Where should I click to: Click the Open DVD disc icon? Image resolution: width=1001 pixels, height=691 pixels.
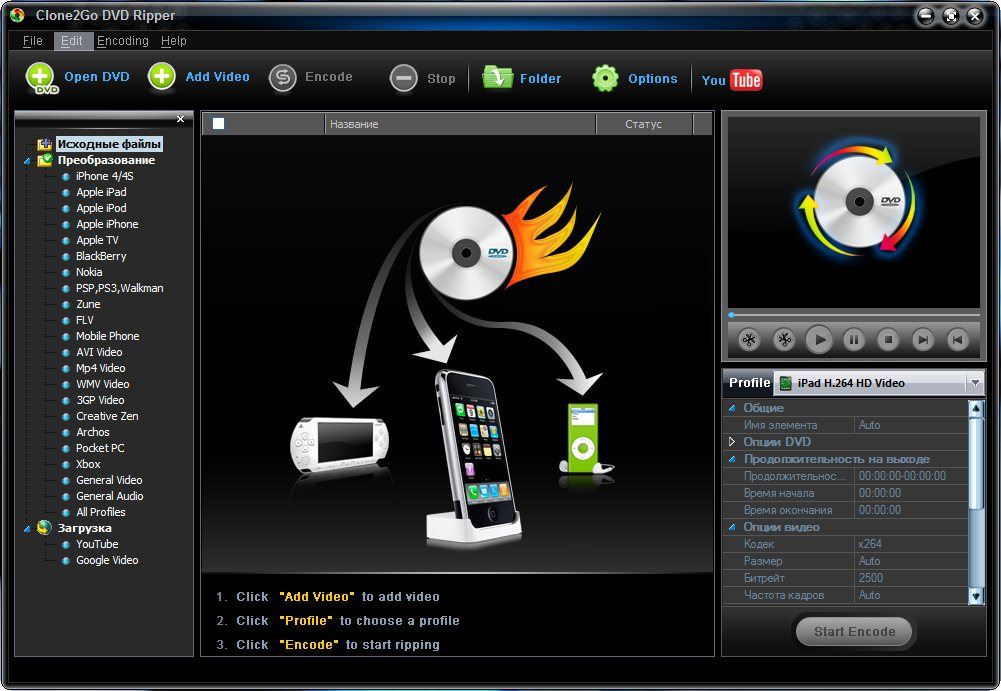(x=41, y=78)
